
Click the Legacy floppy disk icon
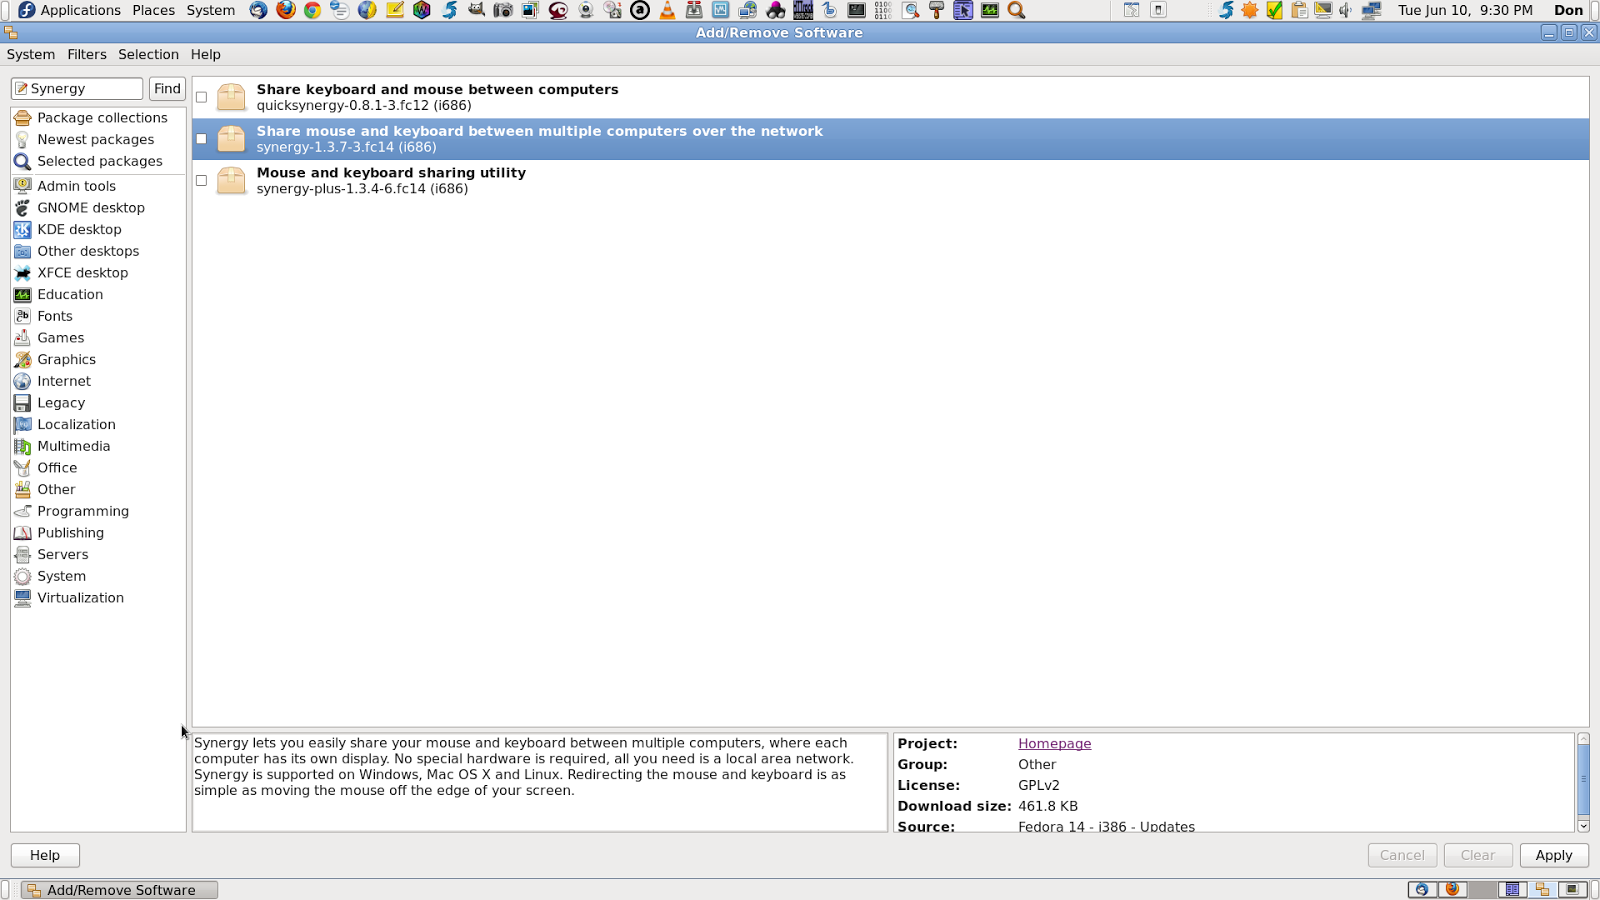(22, 403)
